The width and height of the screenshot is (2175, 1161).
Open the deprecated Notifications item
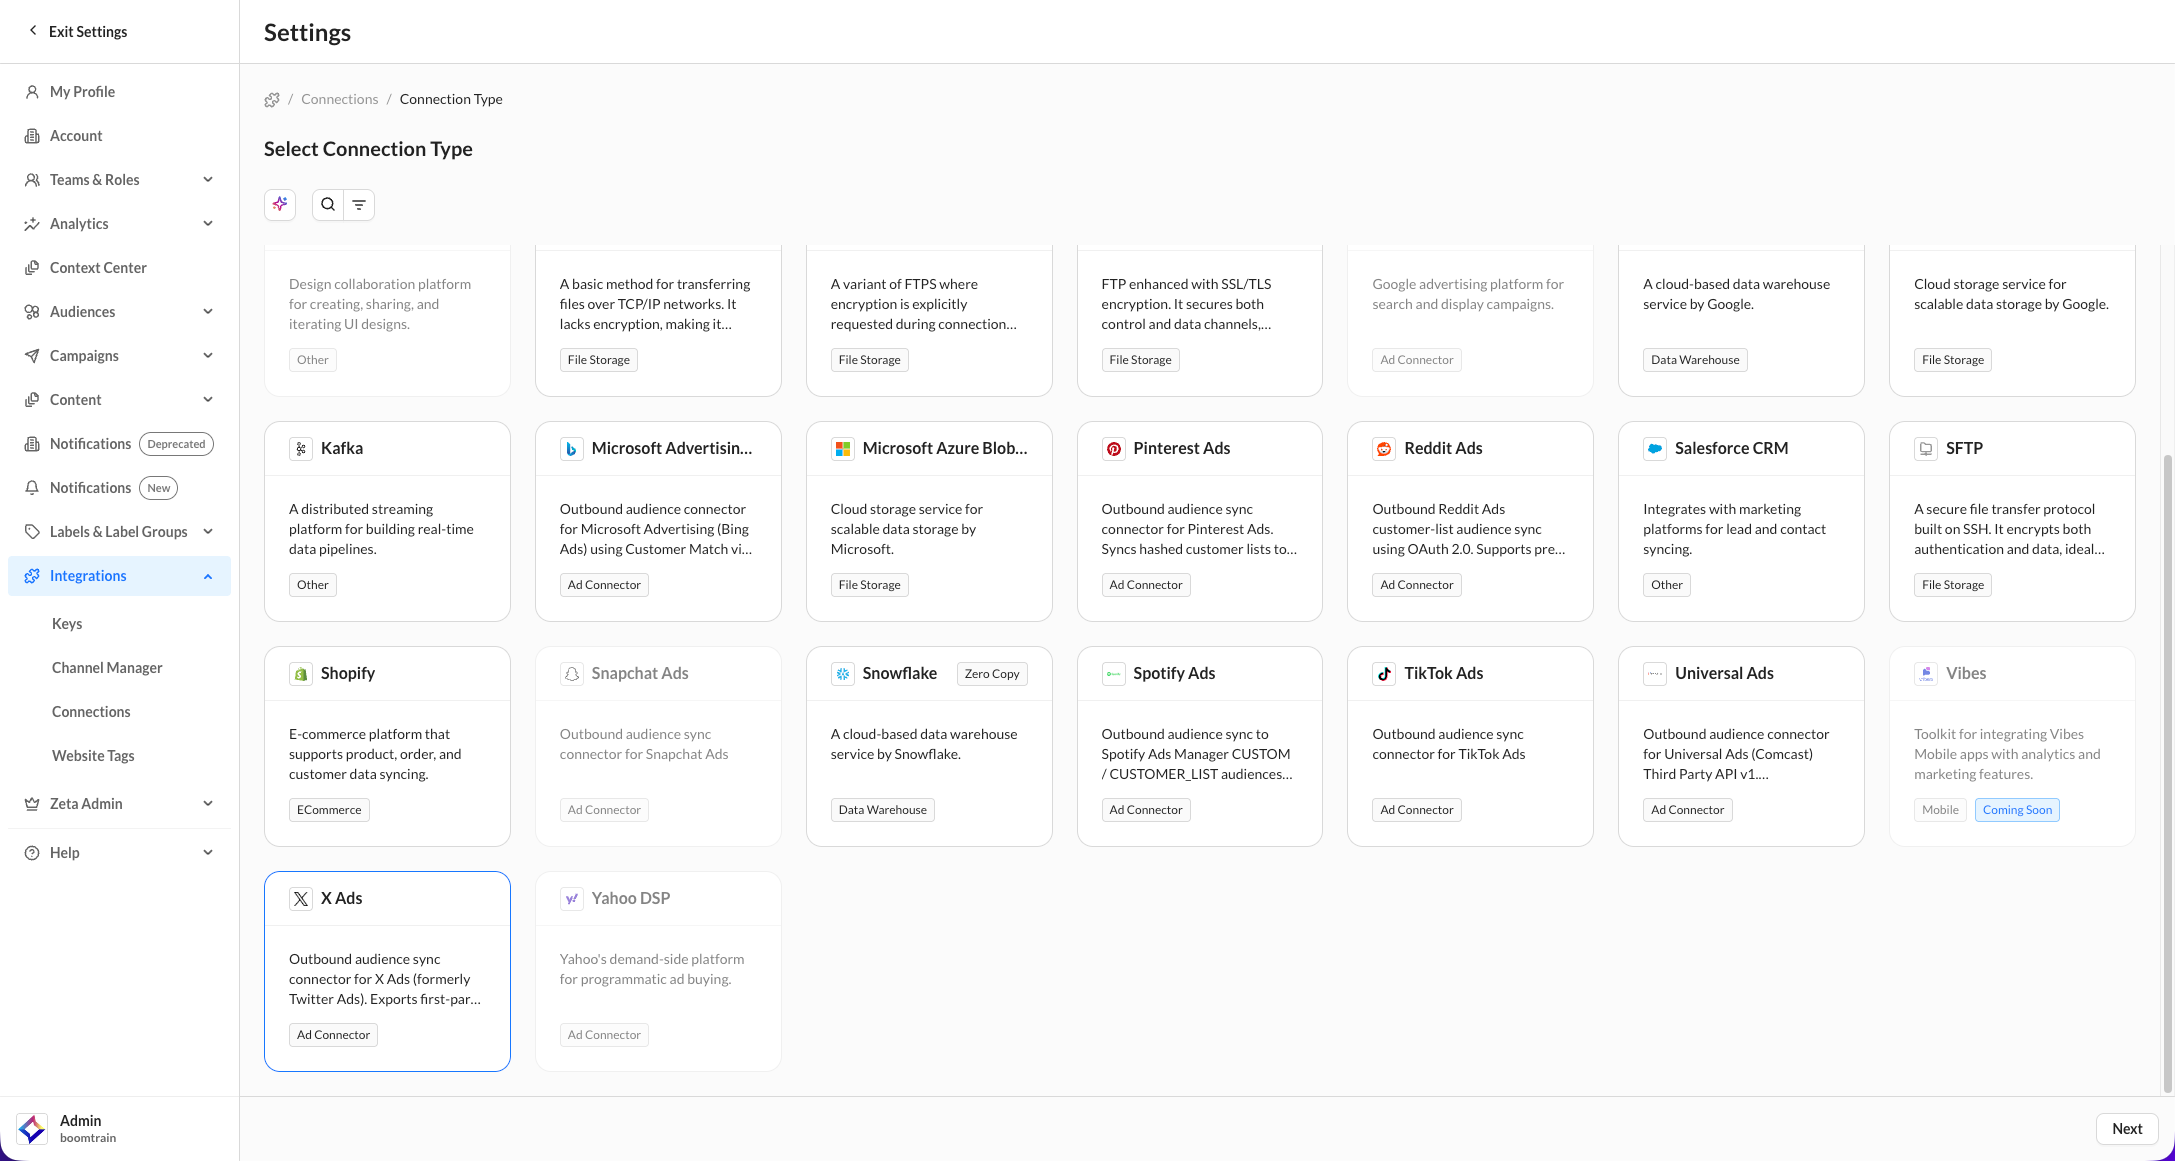(119, 444)
